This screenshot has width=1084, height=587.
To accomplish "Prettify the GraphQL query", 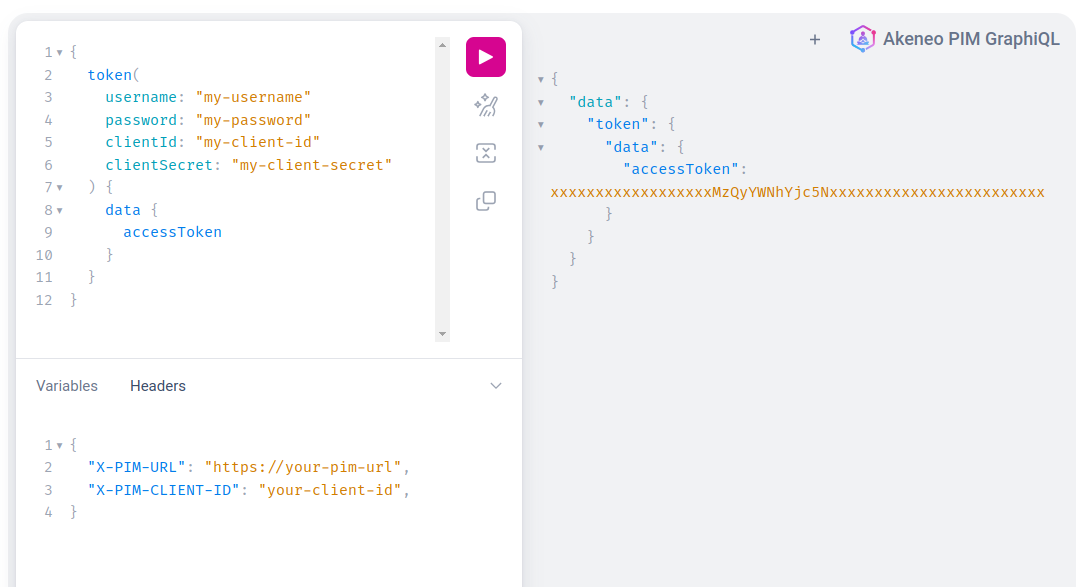I will [485, 104].
